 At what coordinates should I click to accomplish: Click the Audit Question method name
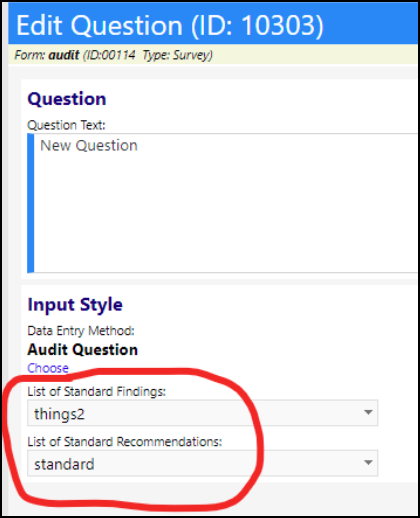82,350
